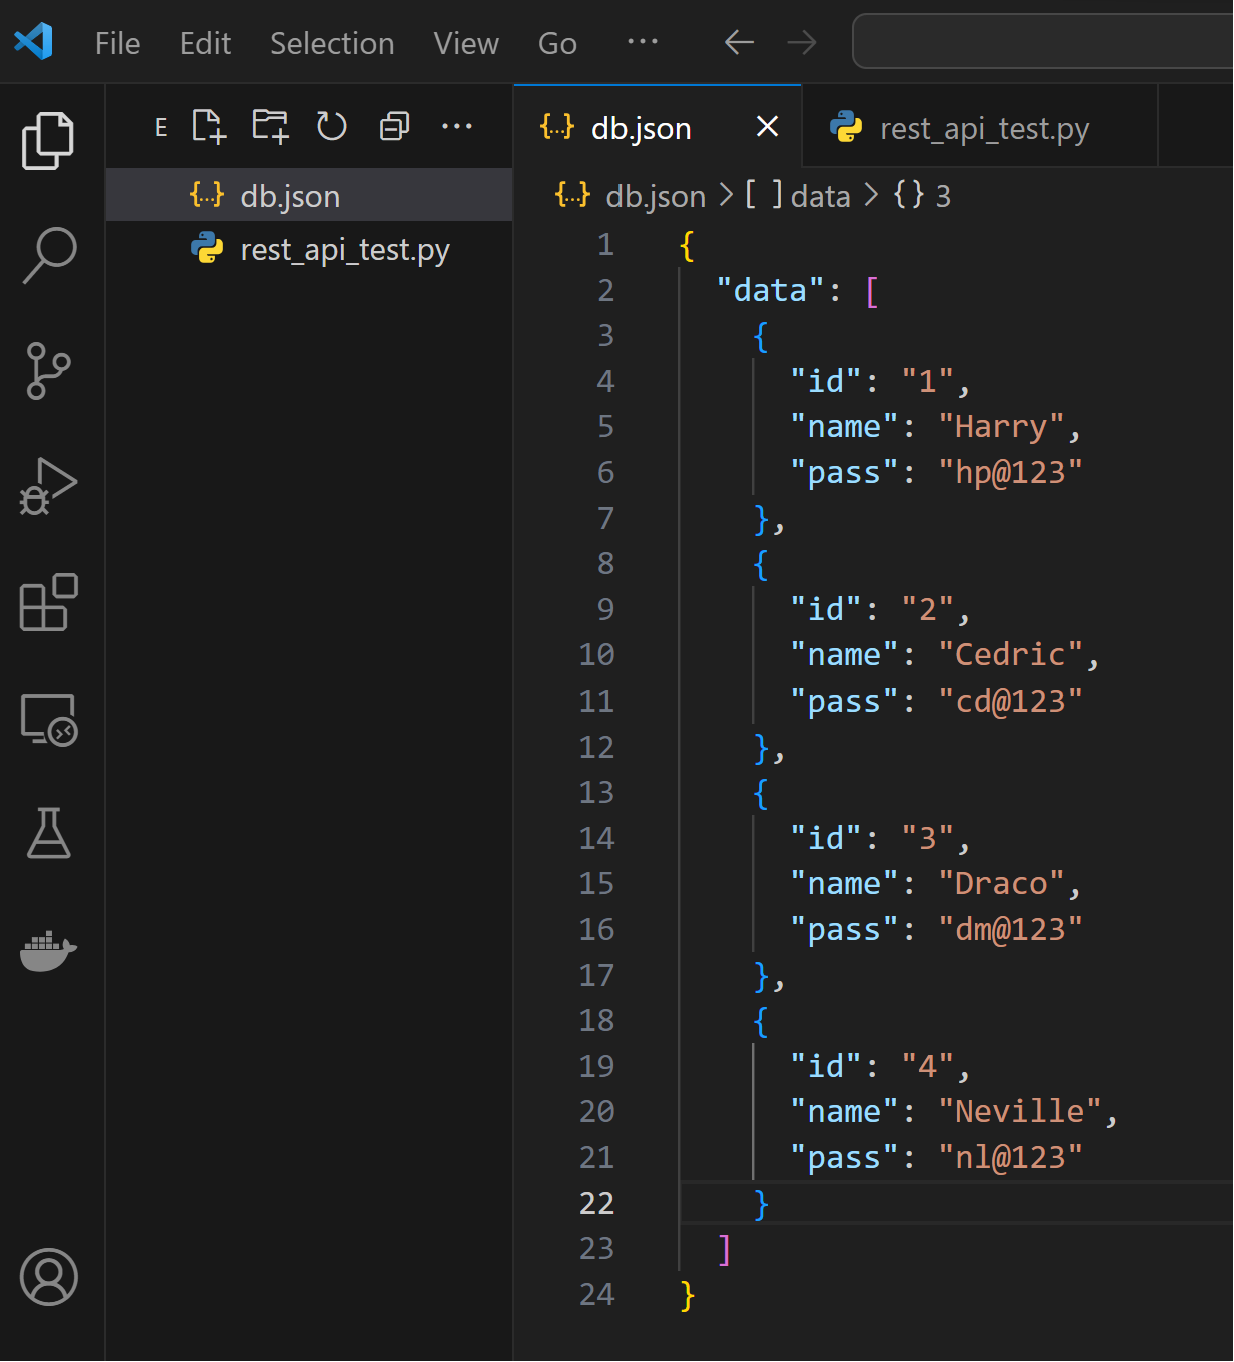Open the Accounts menu

pyautogui.click(x=48, y=1277)
